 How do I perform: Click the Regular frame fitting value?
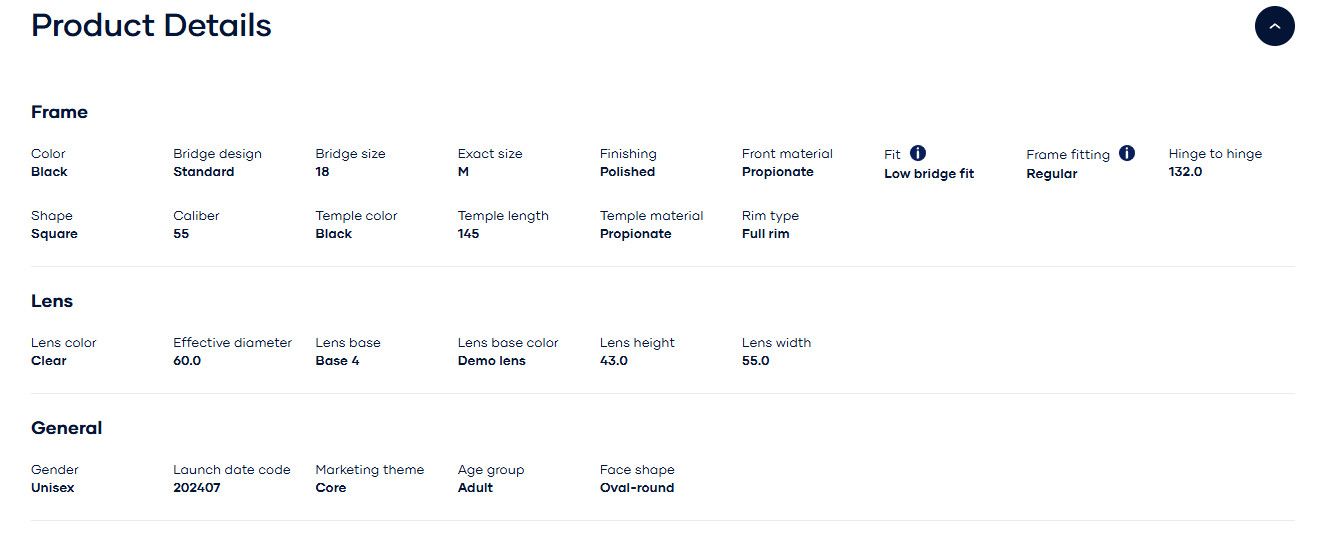tap(1052, 174)
